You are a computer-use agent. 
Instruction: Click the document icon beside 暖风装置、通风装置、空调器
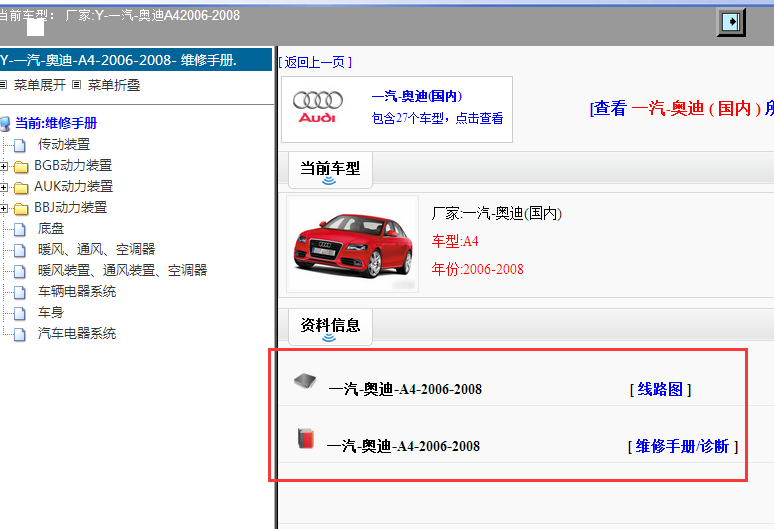click(x=20, y=271)
